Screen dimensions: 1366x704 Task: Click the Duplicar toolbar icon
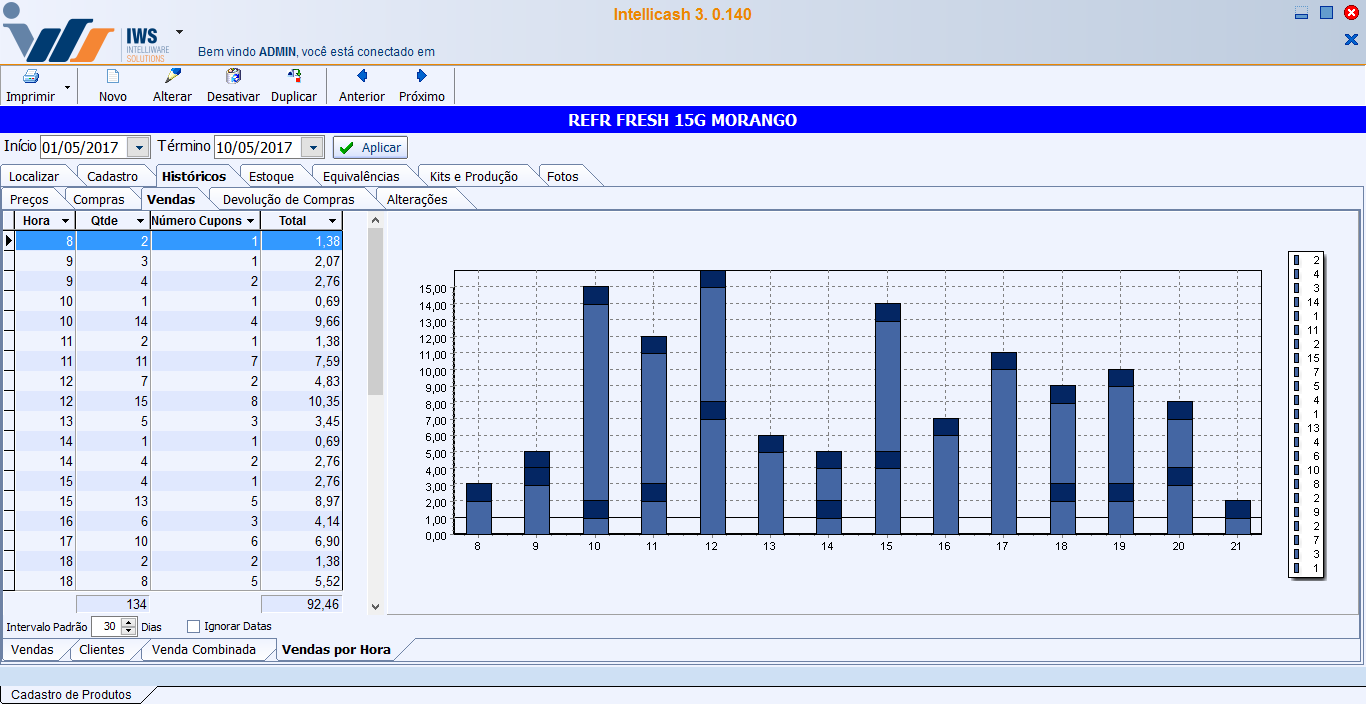coord(294,77)
